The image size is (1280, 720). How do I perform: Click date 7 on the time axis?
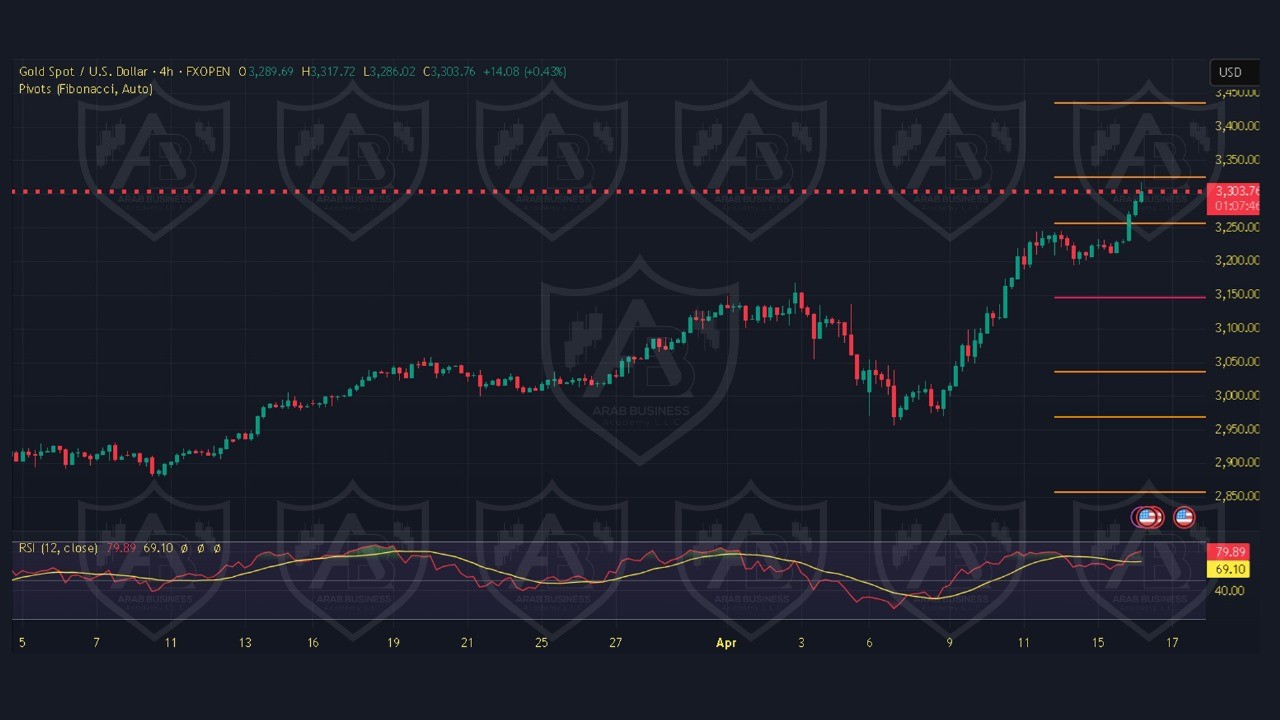(97, 643)
